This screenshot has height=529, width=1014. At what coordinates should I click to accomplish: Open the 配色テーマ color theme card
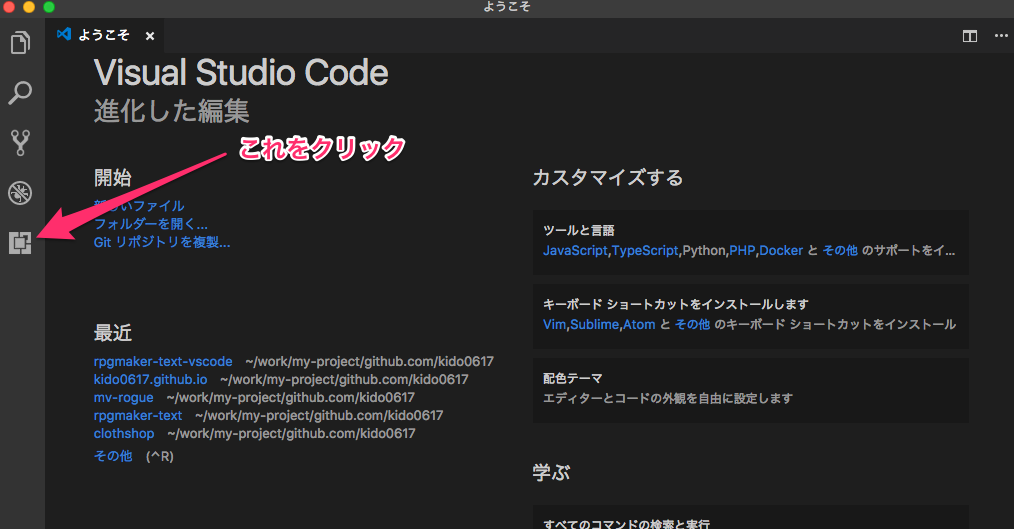point(750,390)
